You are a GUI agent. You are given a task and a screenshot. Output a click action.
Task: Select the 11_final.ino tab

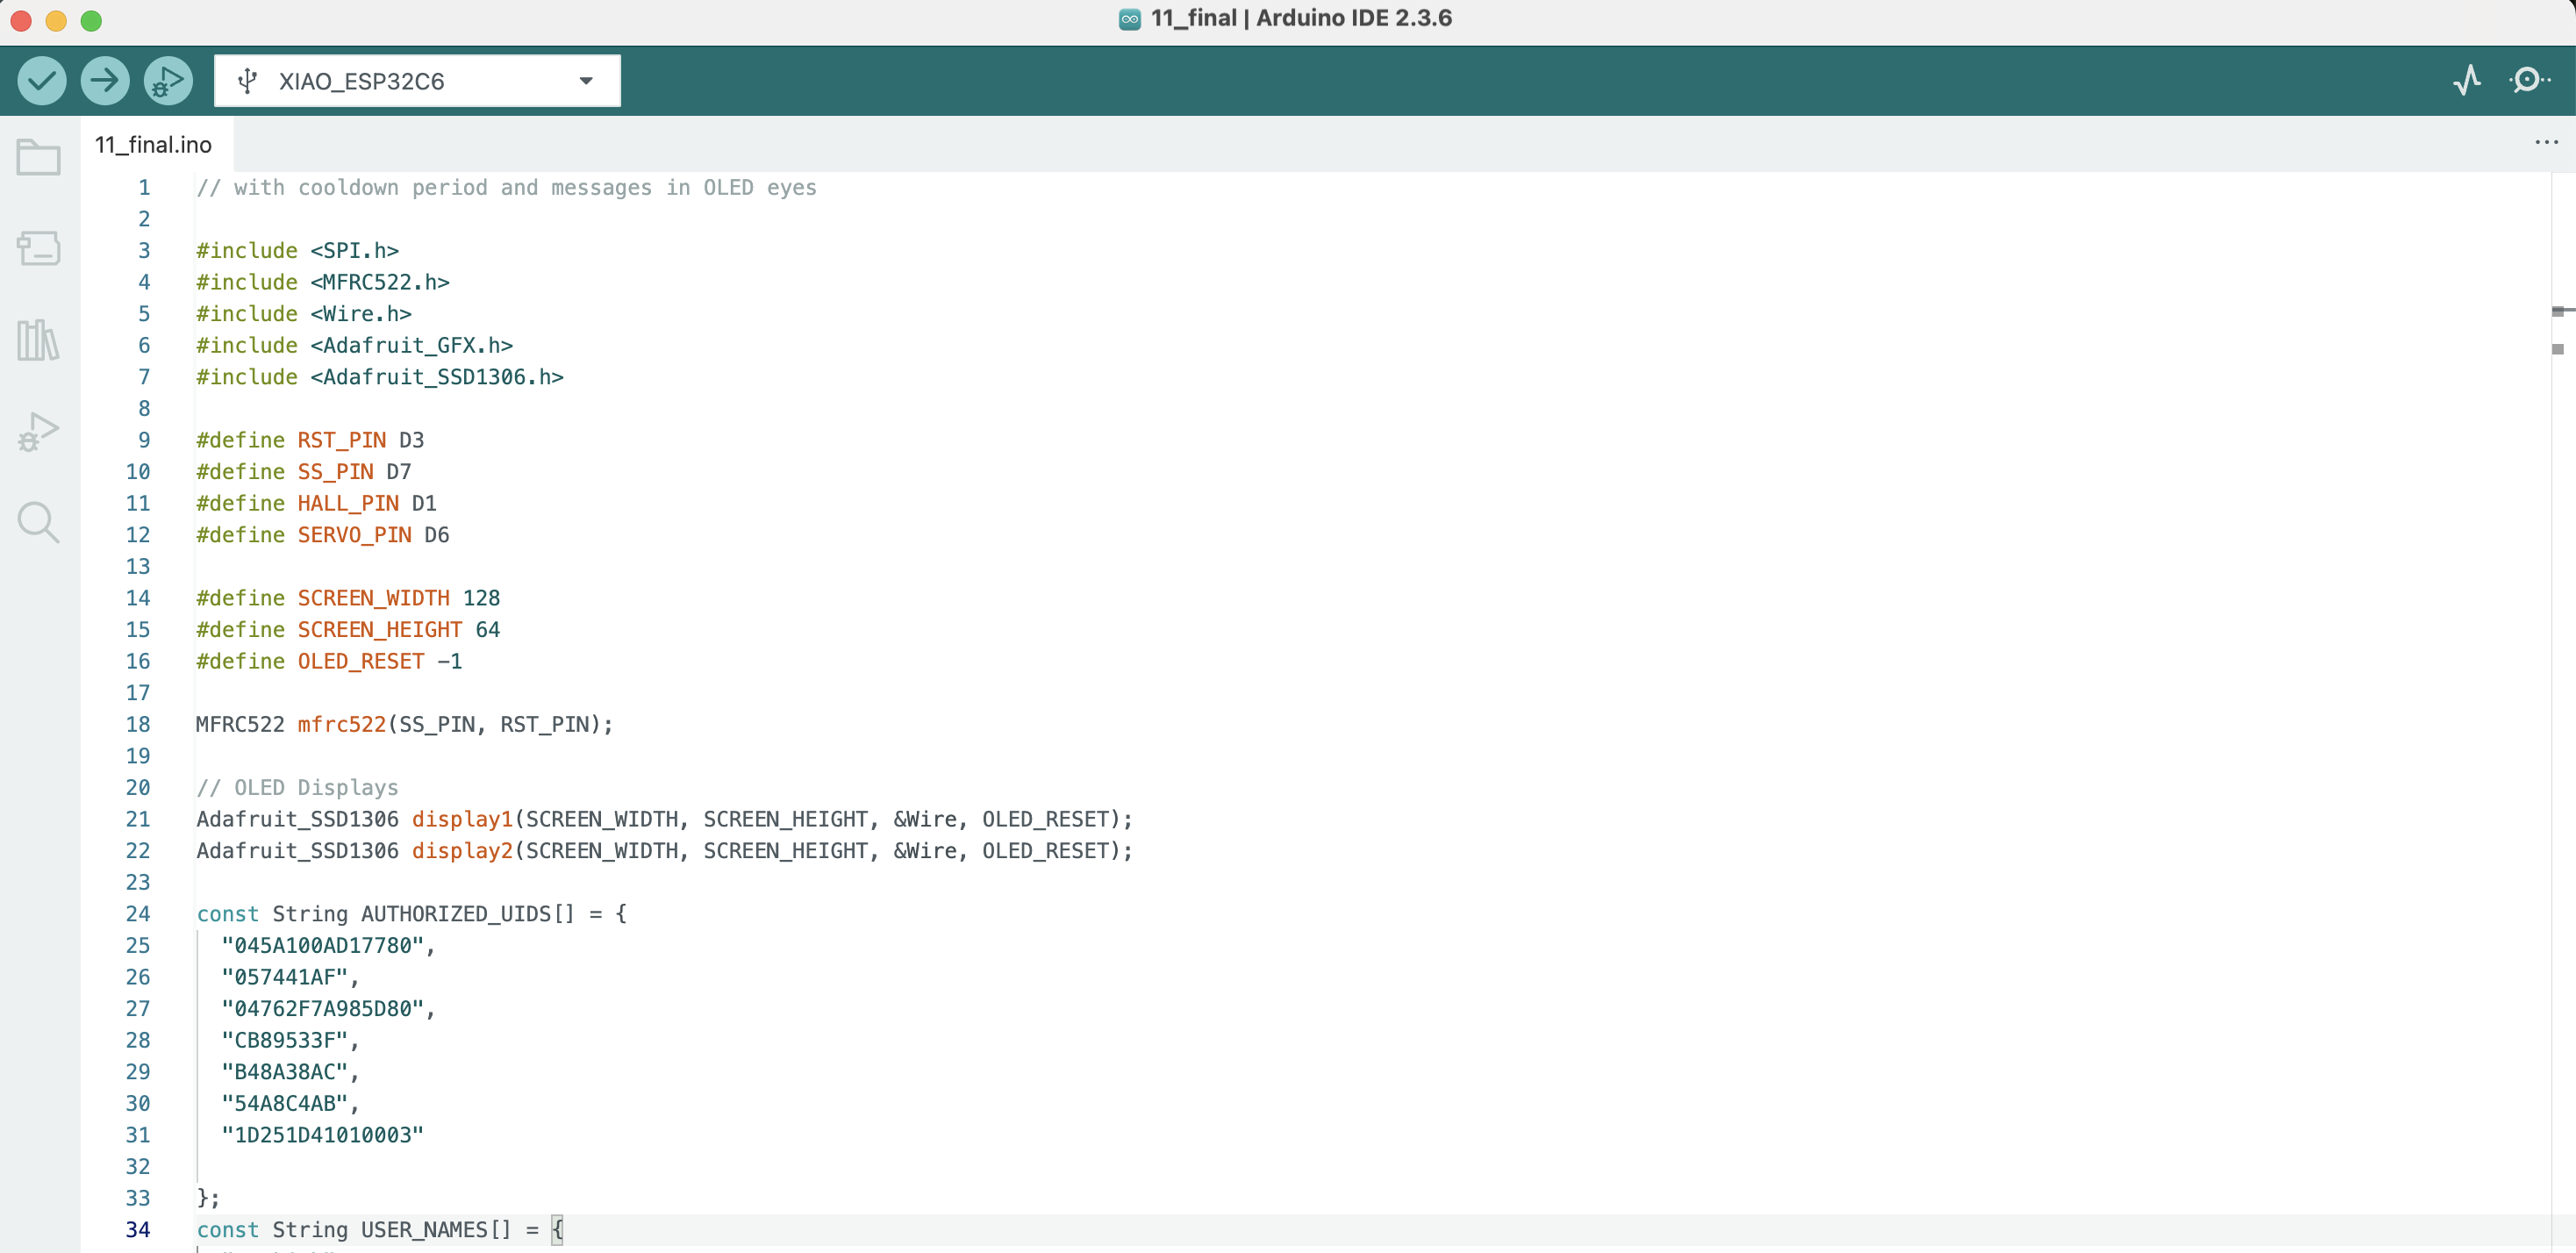tap(153, 145)
